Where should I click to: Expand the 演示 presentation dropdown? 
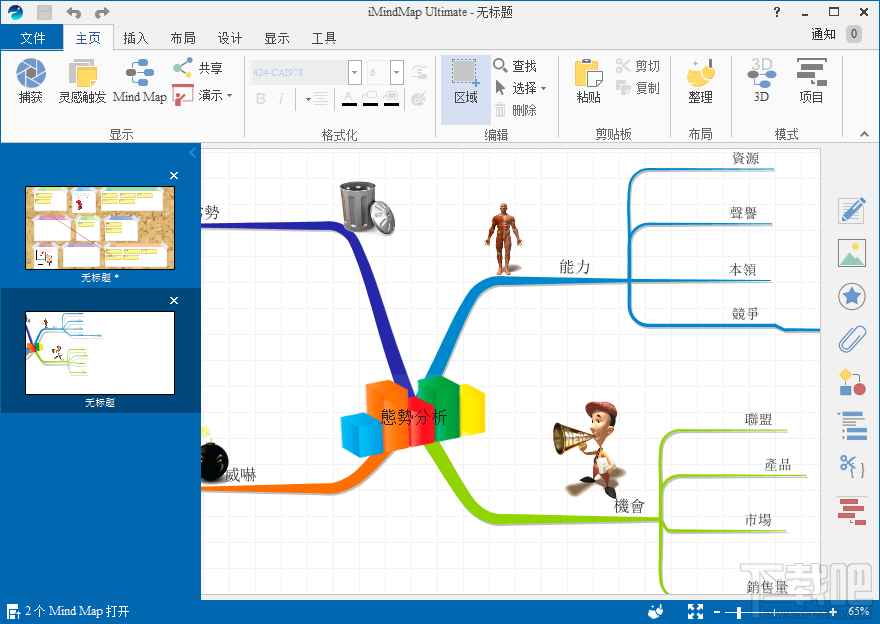[x=230, y=96]
